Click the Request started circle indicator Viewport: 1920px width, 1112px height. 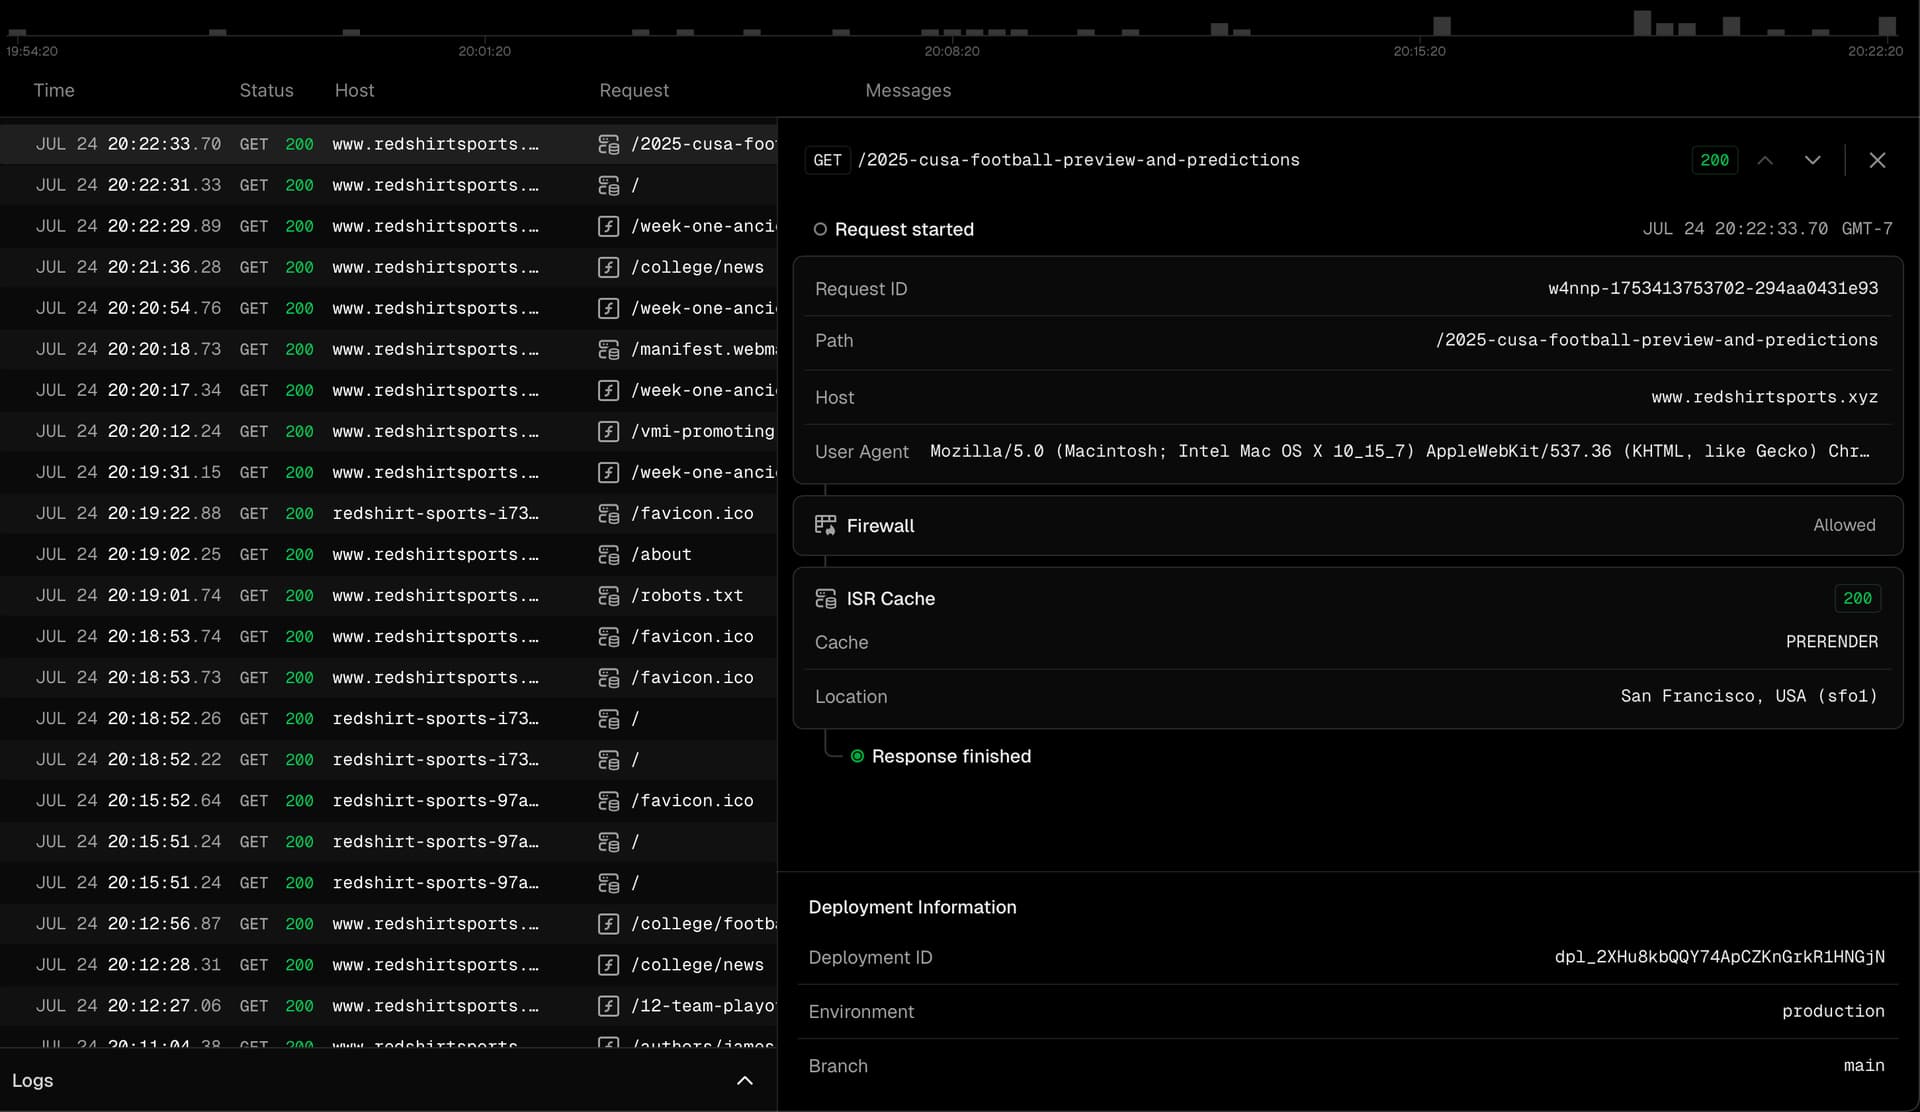click(820, 229)
